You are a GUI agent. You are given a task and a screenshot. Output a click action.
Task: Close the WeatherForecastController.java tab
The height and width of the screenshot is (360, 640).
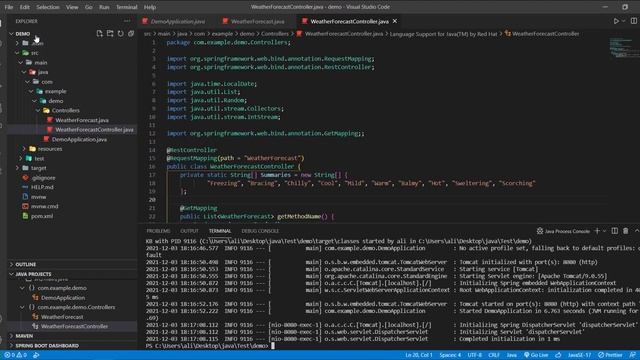click(395, 21)
